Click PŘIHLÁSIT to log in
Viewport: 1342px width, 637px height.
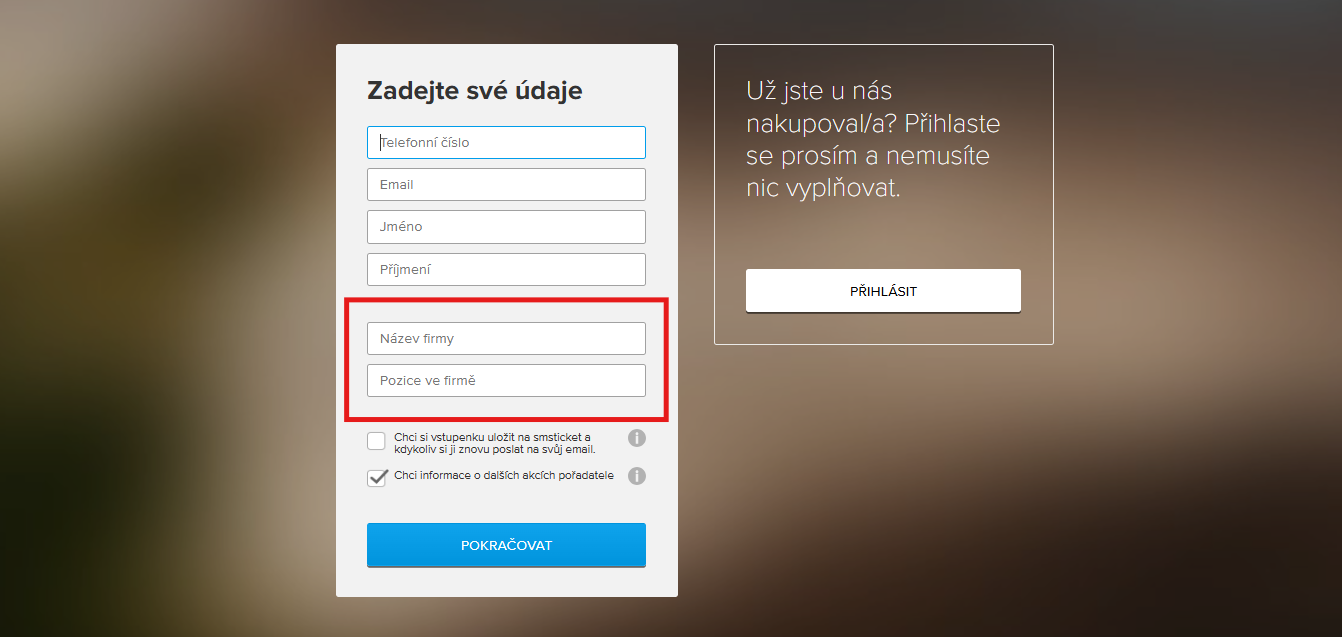882,290
